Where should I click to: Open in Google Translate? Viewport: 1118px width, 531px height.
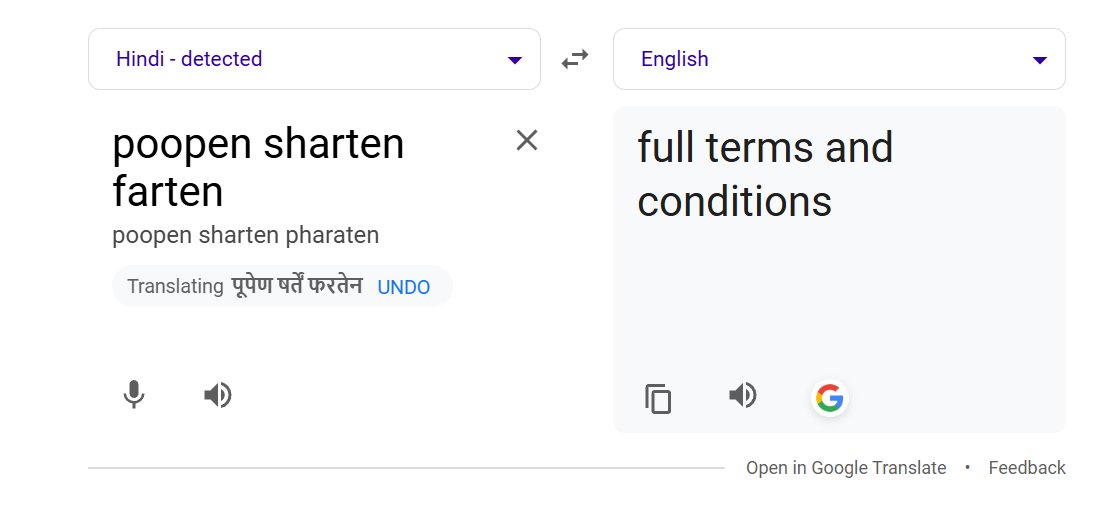click(846, 468)
